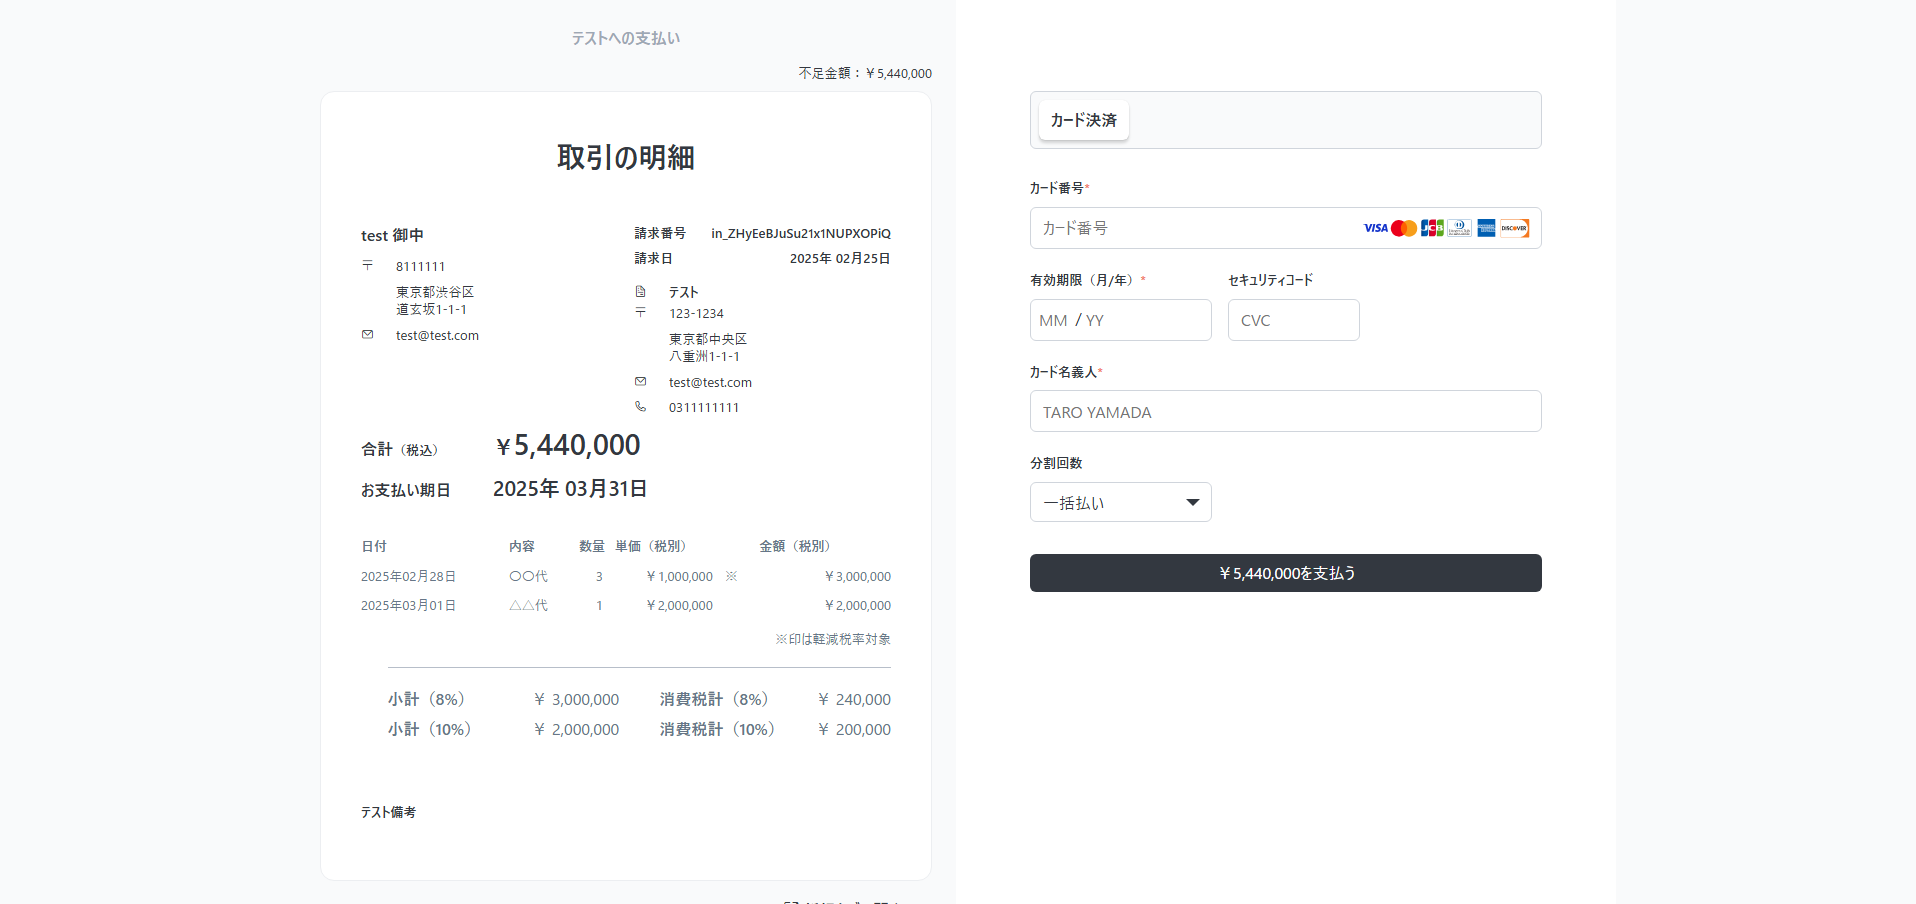Select the カード決済 payment tab

click(x=1083, y=120)
